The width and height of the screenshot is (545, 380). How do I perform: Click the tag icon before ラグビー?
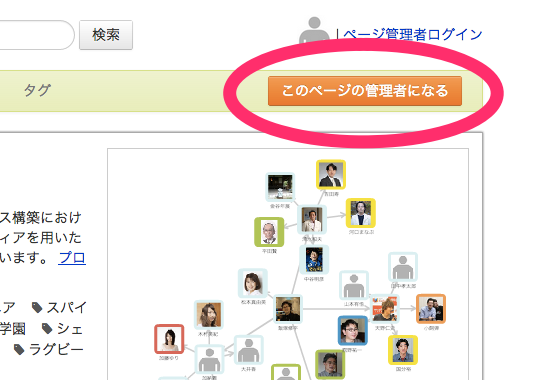point(19,349)
